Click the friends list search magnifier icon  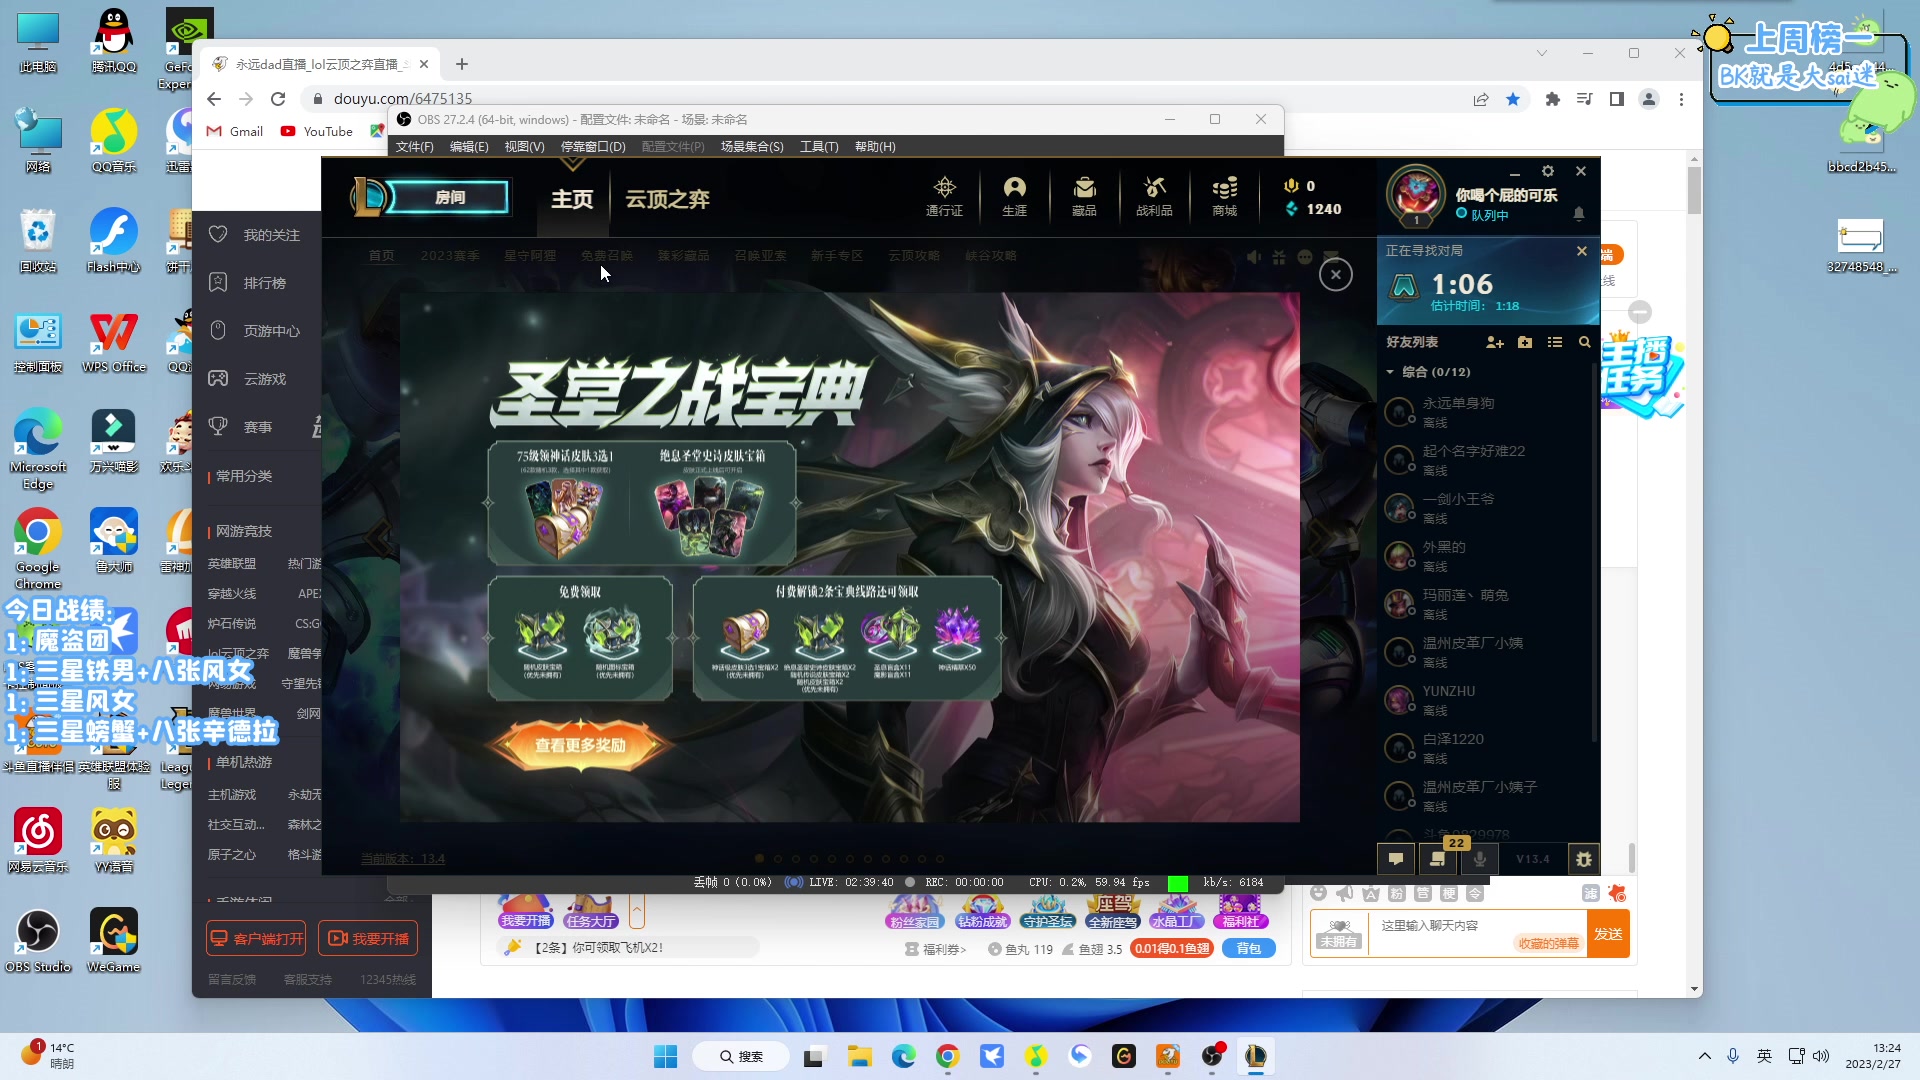(1584, 342)
